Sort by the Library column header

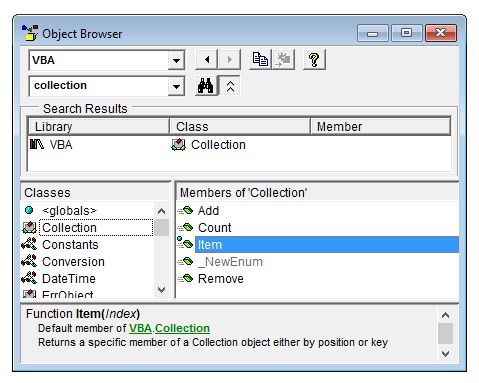[99, 127]
